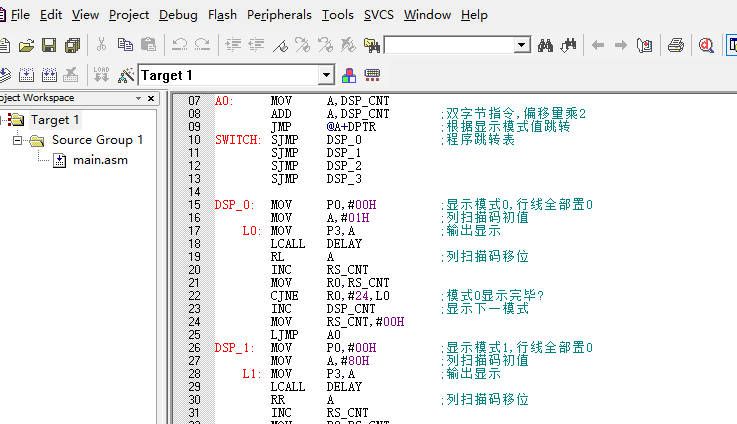Navigate backward with left arrow icon
Image resolution: width=737 pixels, height=424 pixels.
[598, 45]
